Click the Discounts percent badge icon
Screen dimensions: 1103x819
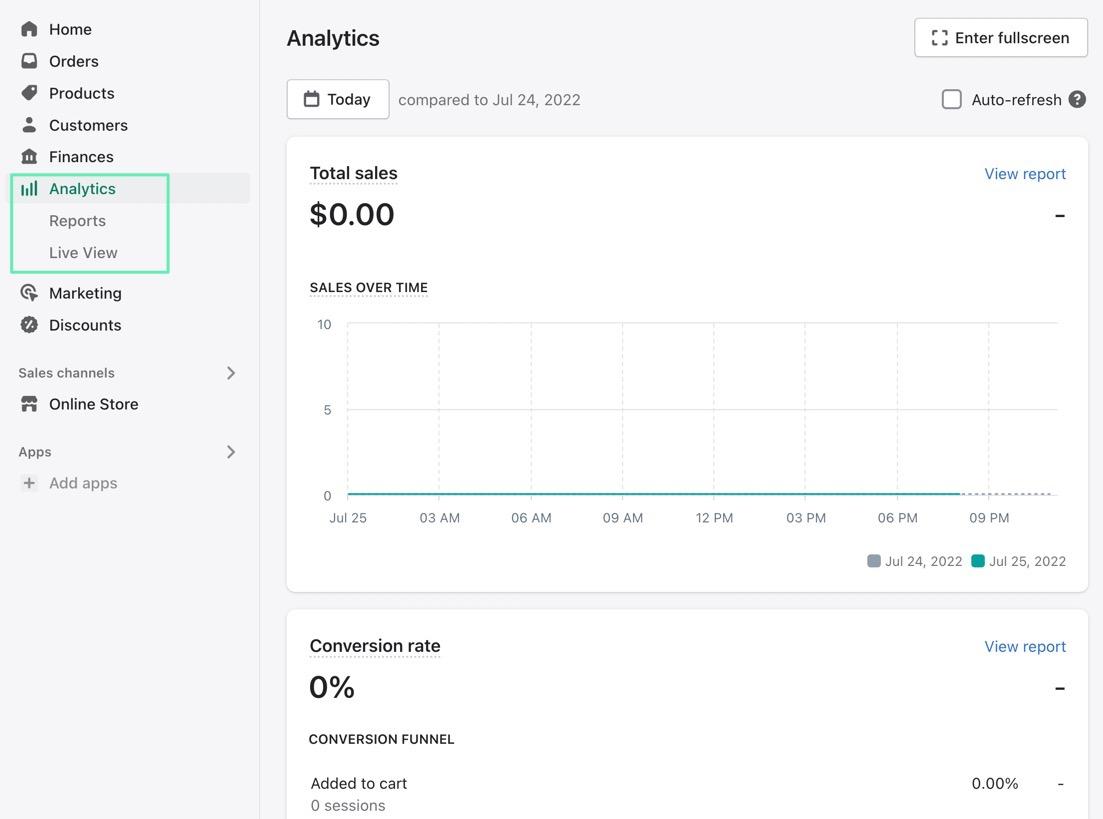tap(29, 325)
